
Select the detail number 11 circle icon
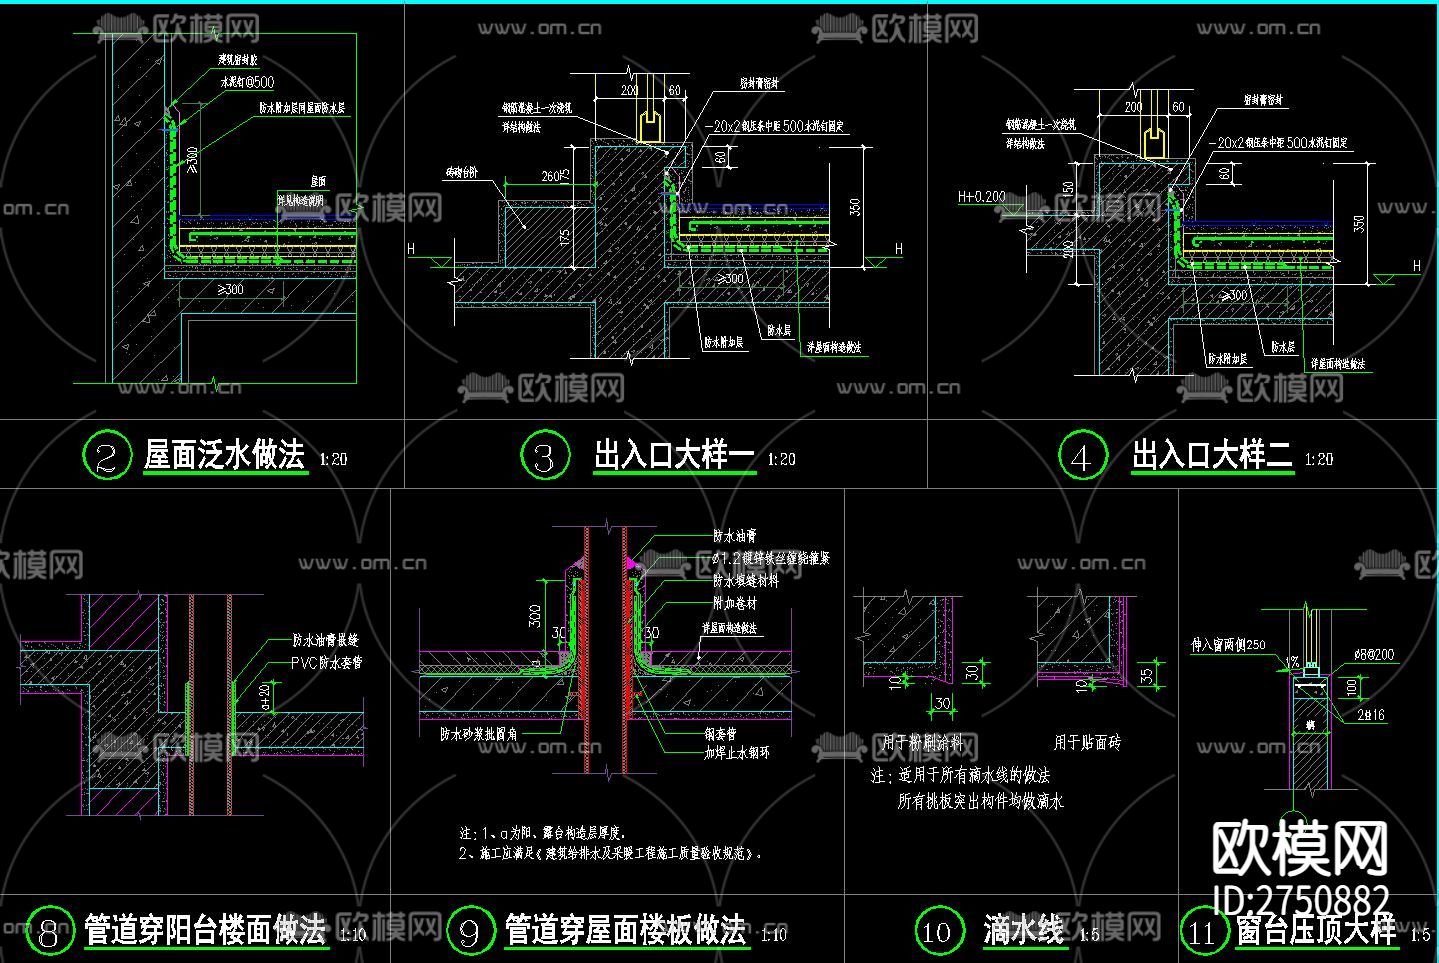(x=1205, y=929)
